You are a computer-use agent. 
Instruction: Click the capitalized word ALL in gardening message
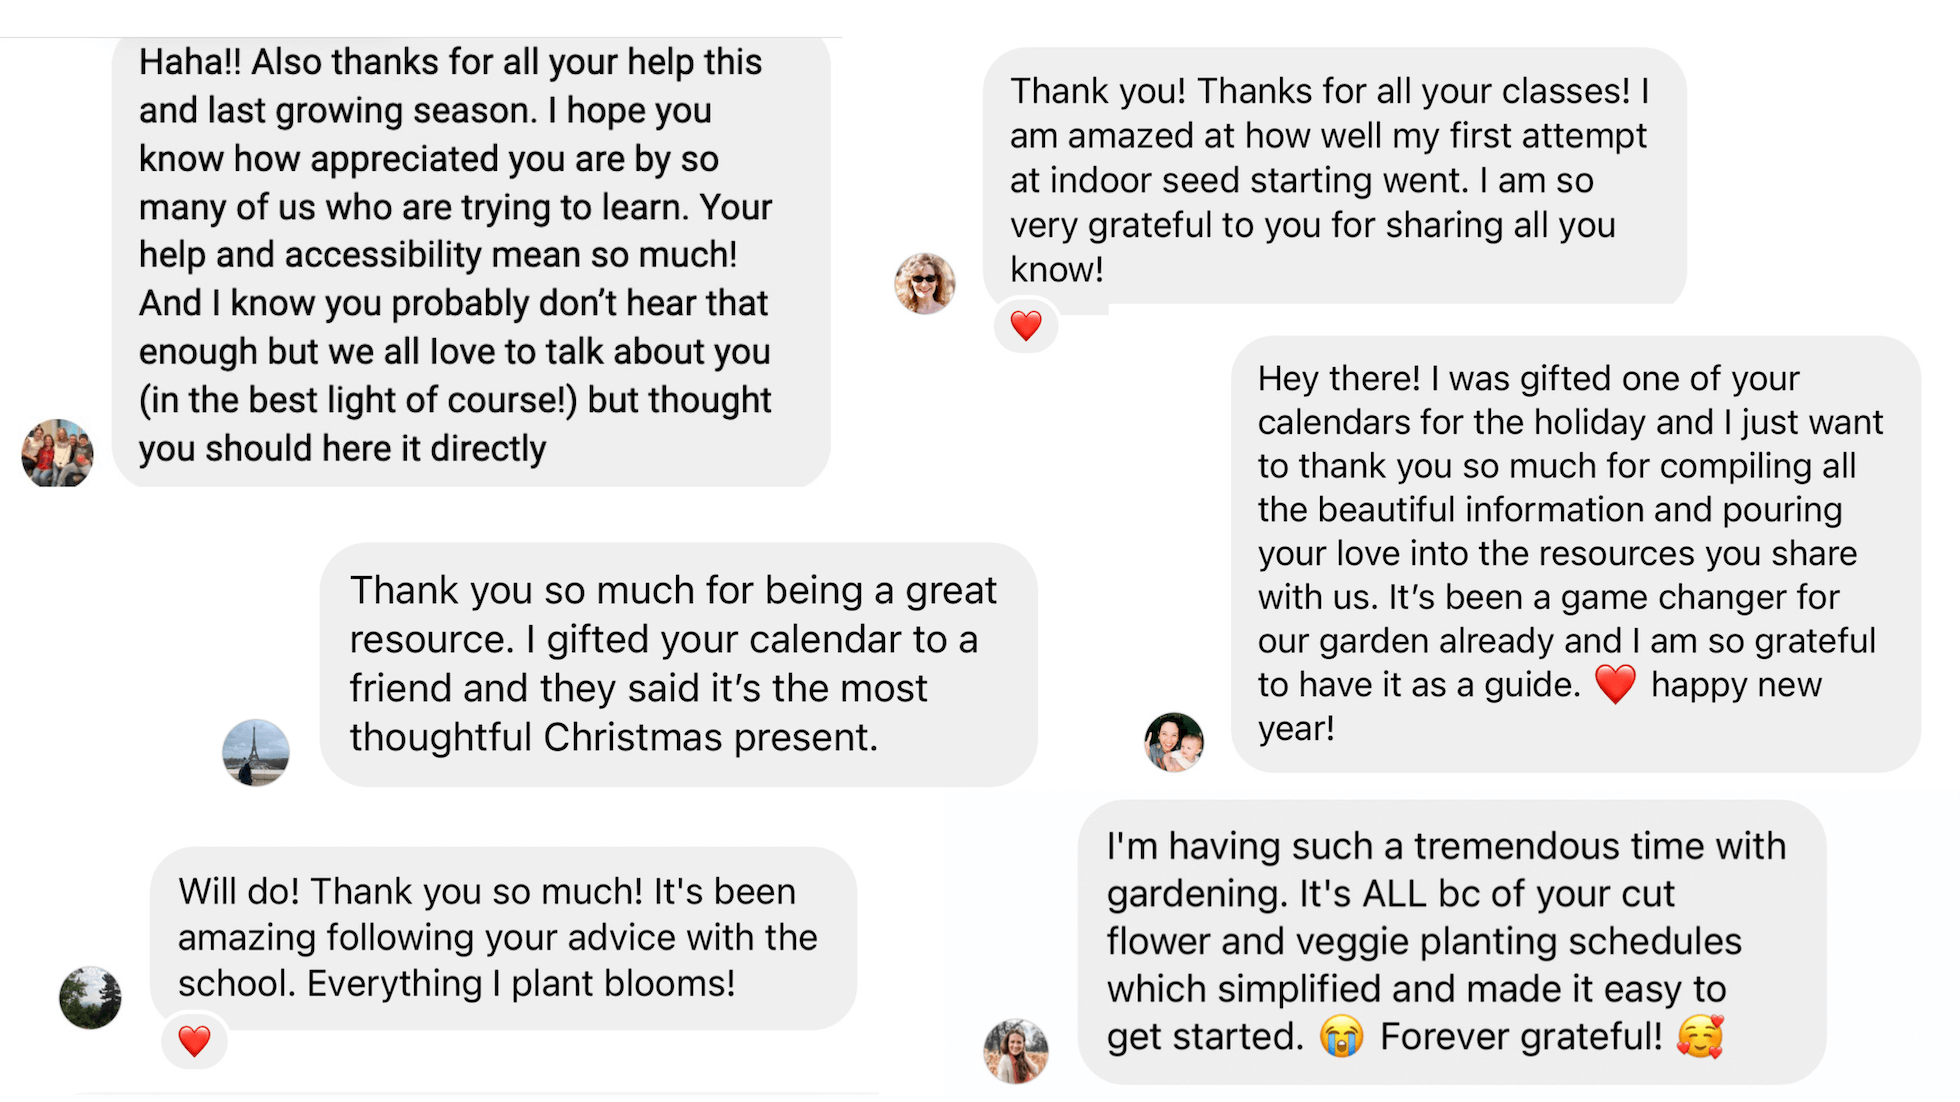point(1395,893)
